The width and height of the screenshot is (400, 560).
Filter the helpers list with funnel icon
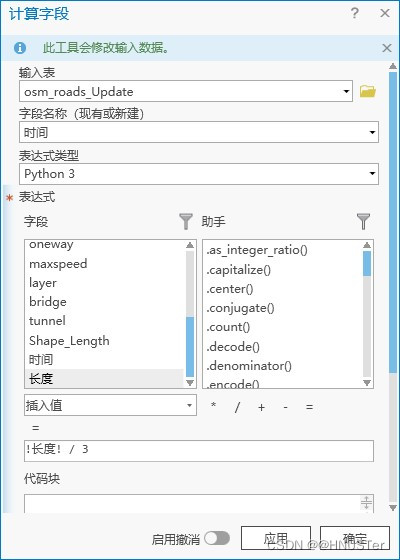tap(363, 221)
